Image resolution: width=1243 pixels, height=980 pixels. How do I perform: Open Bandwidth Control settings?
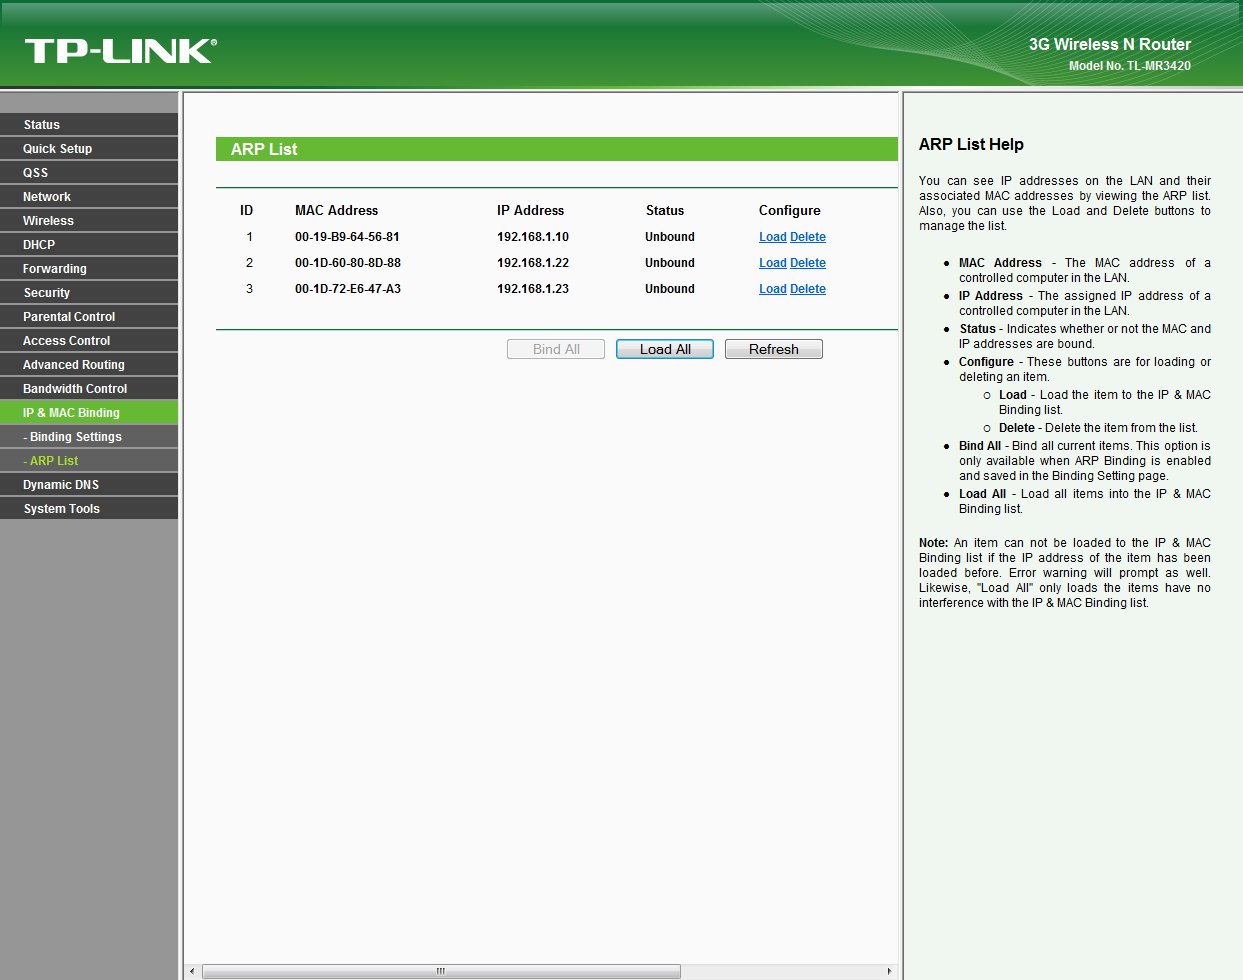coord(89,389)
